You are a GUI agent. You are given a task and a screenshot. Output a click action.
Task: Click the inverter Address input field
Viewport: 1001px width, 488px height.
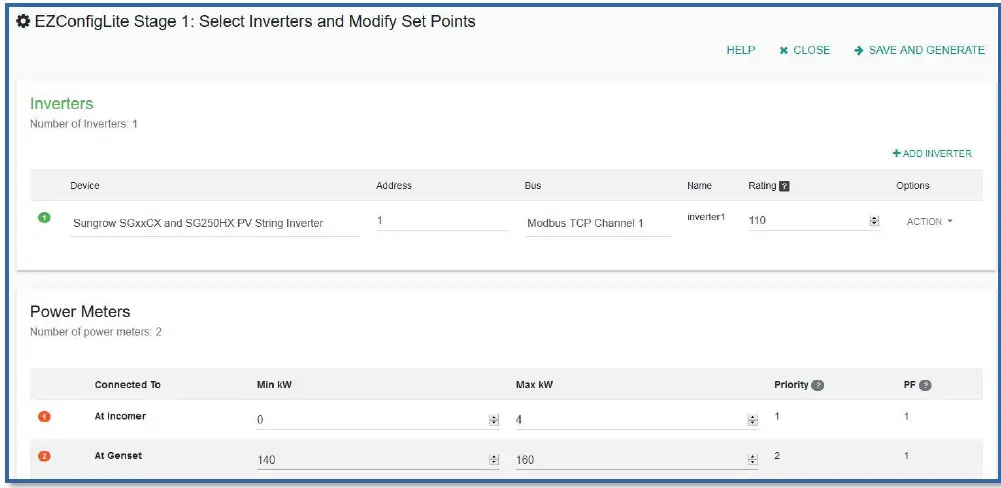tap(441, 220)
